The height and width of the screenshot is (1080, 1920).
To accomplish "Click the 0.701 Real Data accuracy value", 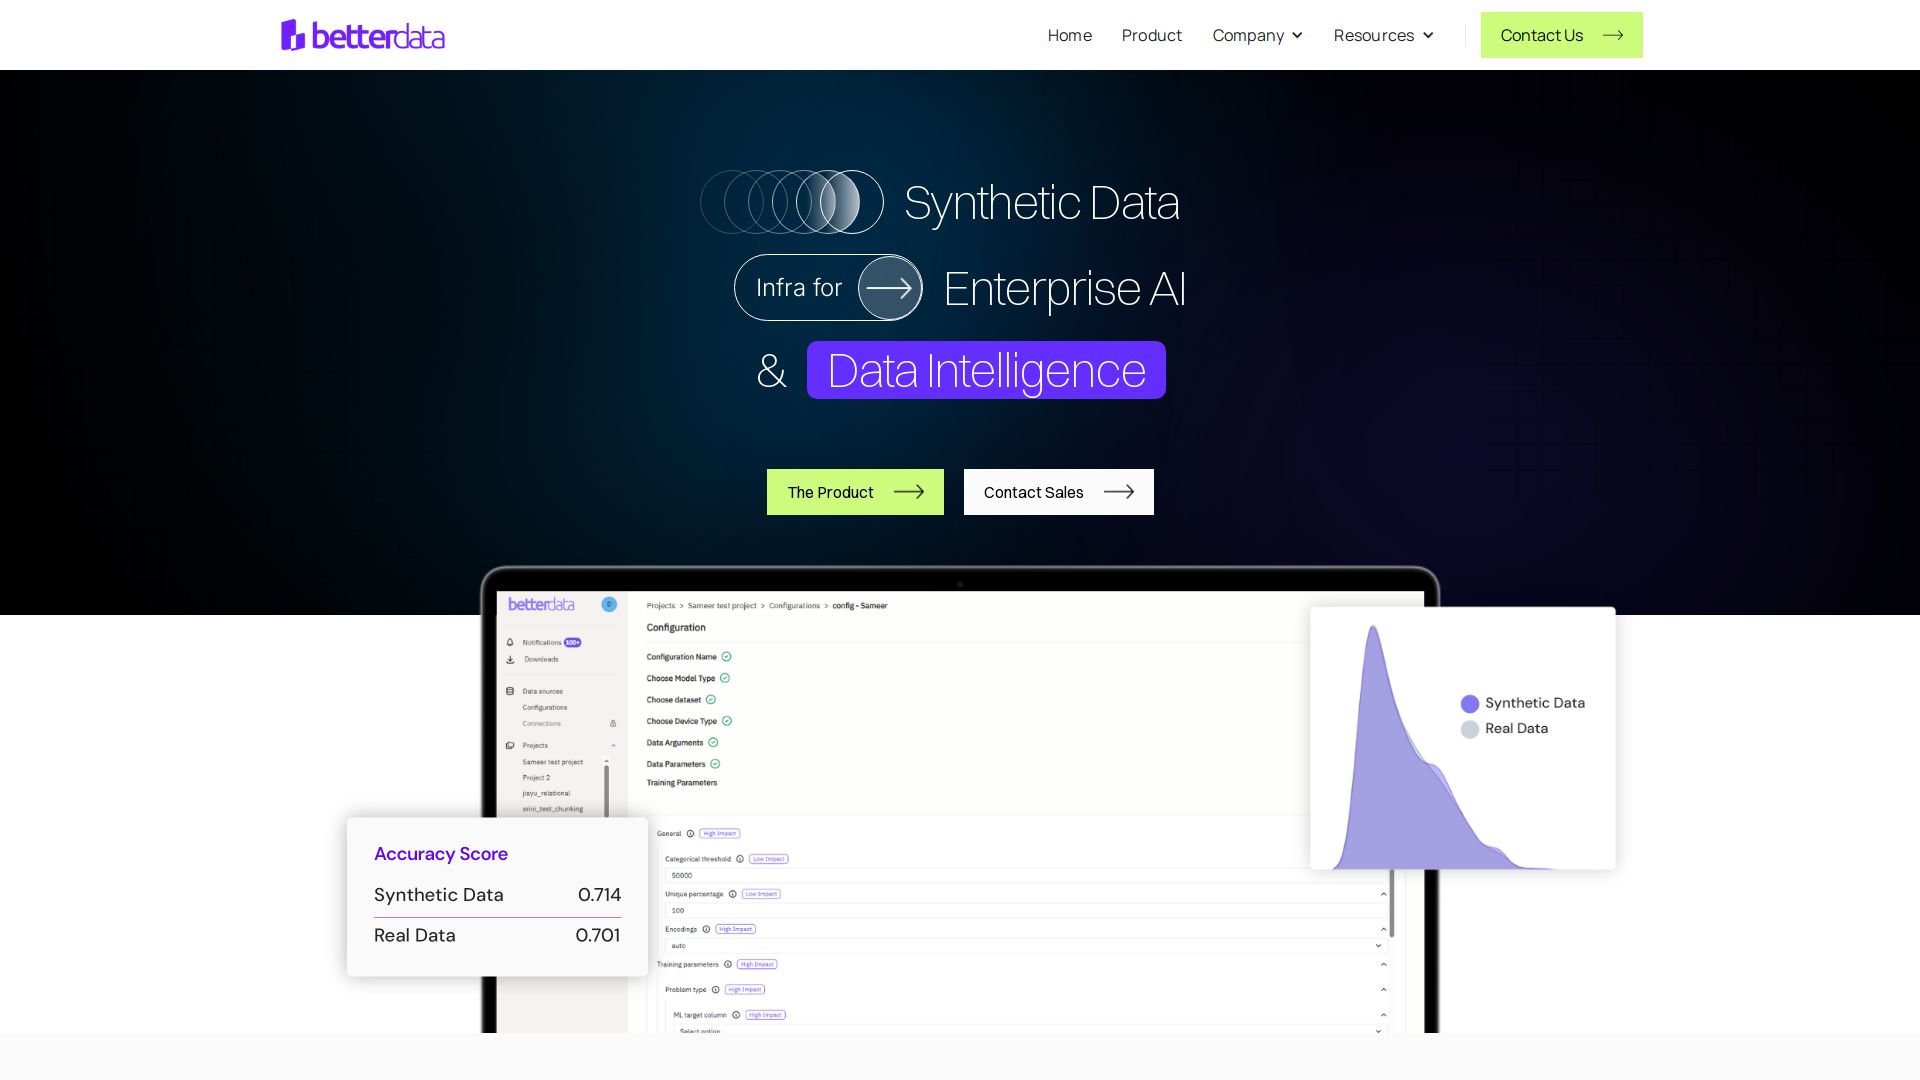I will coord(598,936).
